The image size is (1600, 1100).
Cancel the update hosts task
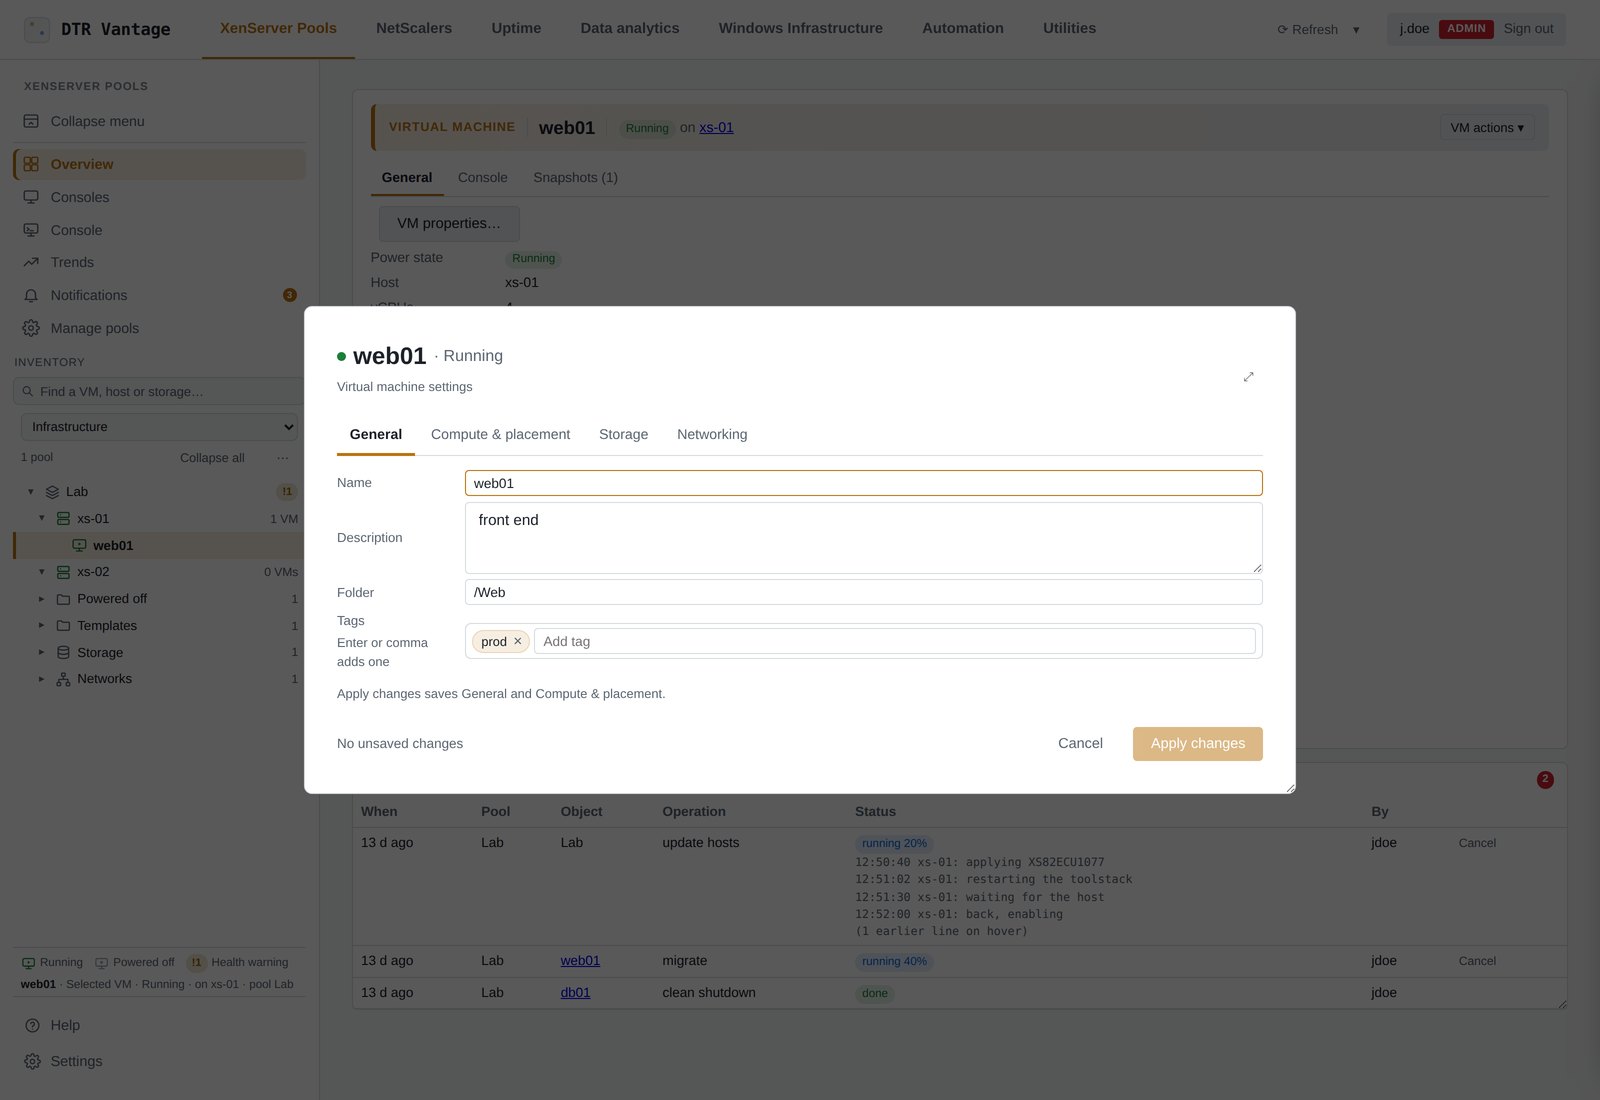click(x=1477, y=843)
